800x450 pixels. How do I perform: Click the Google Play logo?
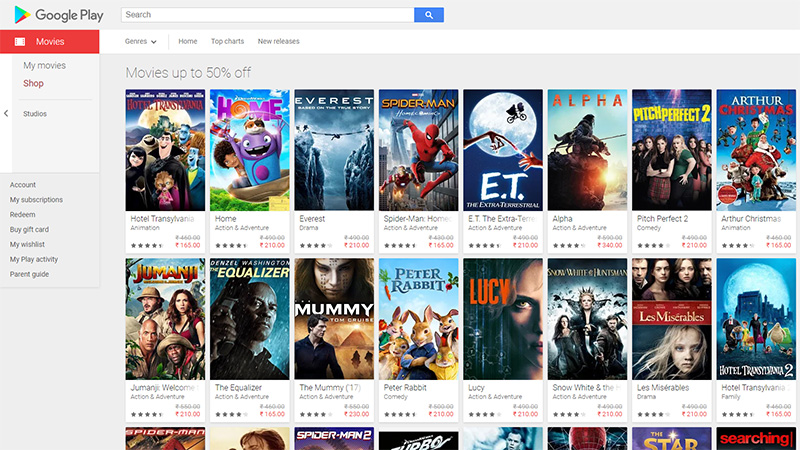click(59, 15)
